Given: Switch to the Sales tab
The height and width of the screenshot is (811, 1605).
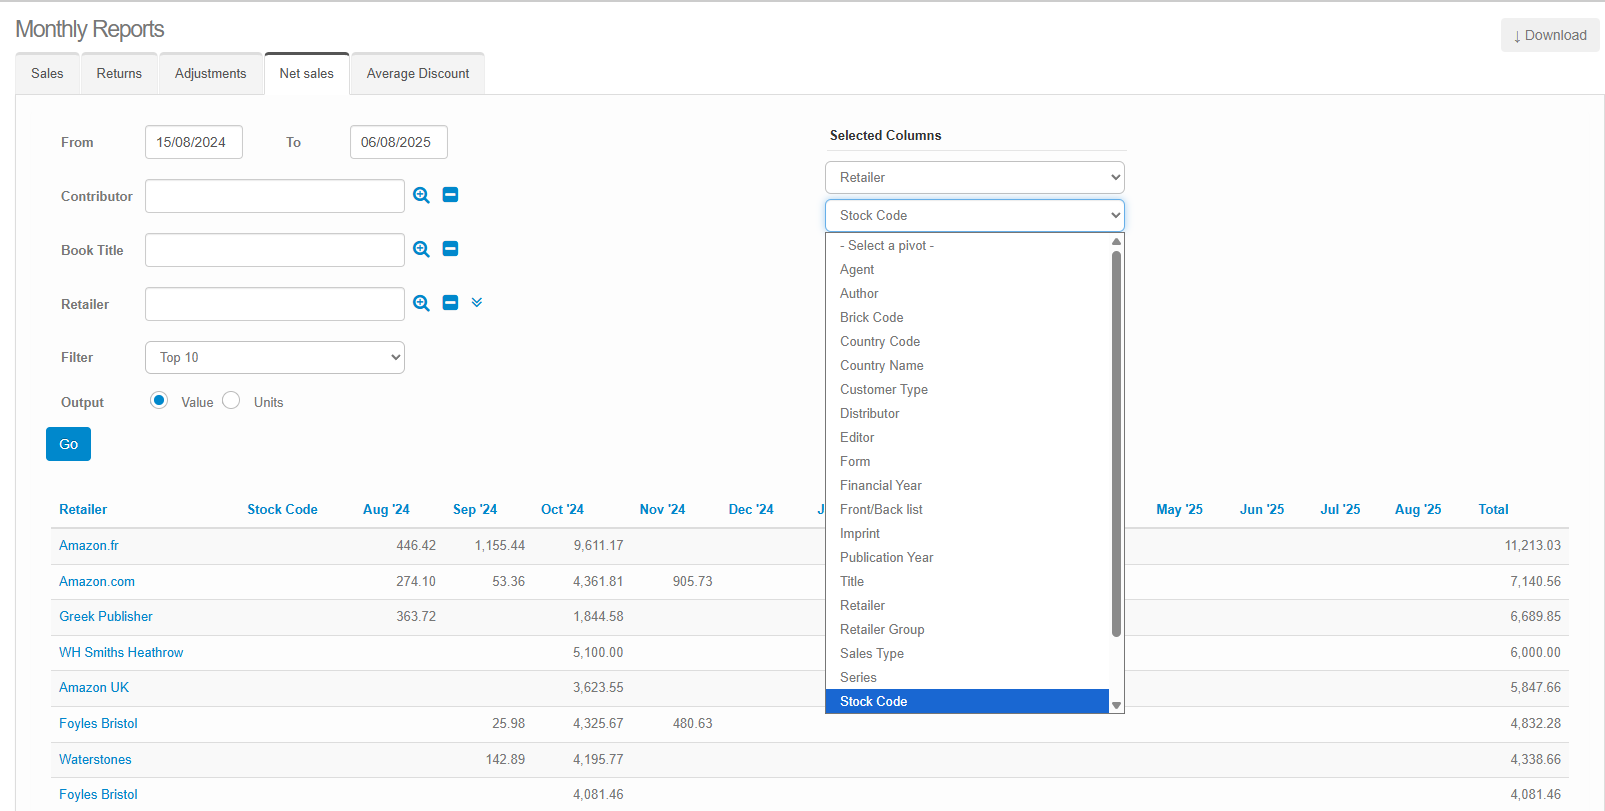Looking at the screenshot, I should pyautogui.click(x=47, y=73).
